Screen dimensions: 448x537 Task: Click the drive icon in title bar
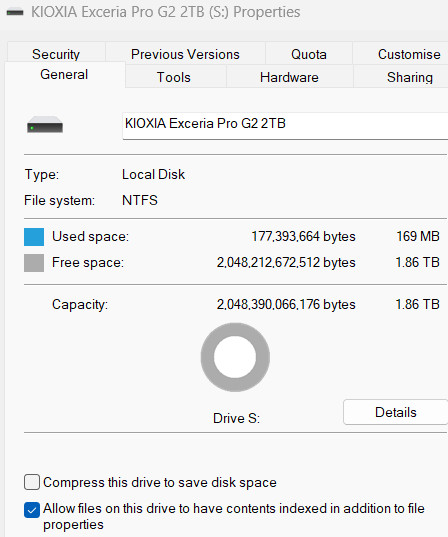tap(15, 12)
